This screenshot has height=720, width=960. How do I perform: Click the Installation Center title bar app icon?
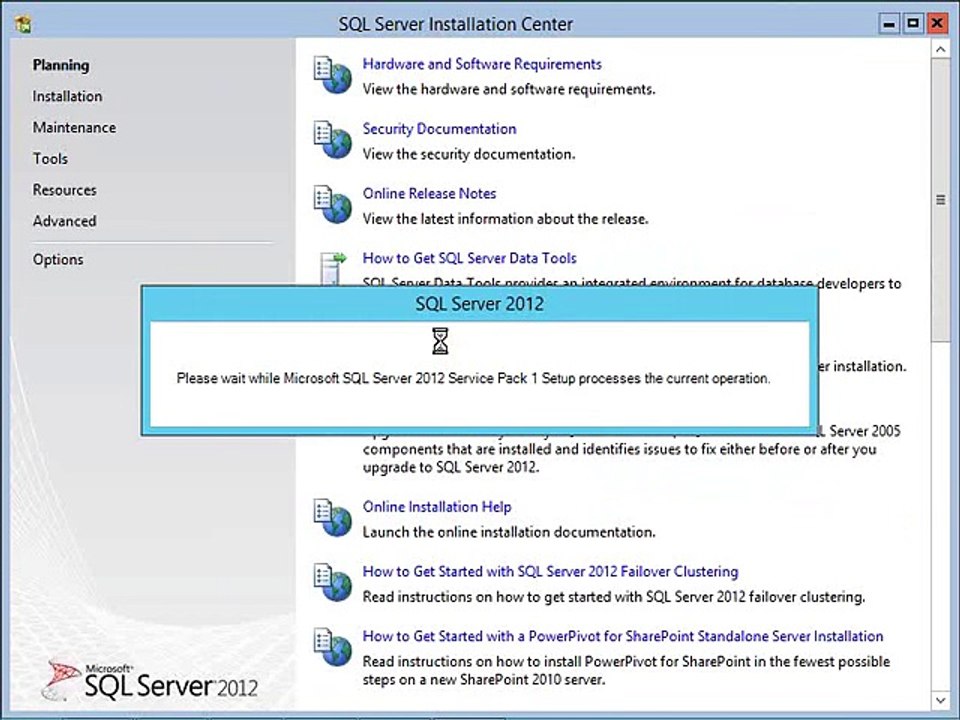pyautogui.click(x=23, y=24)
